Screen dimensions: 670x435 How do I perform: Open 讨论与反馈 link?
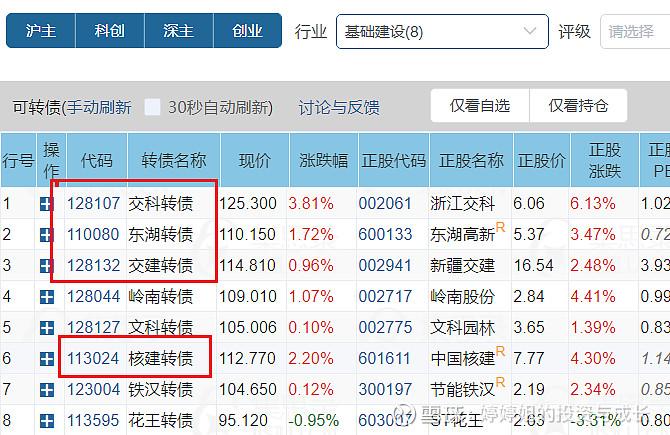coord(339,107)
